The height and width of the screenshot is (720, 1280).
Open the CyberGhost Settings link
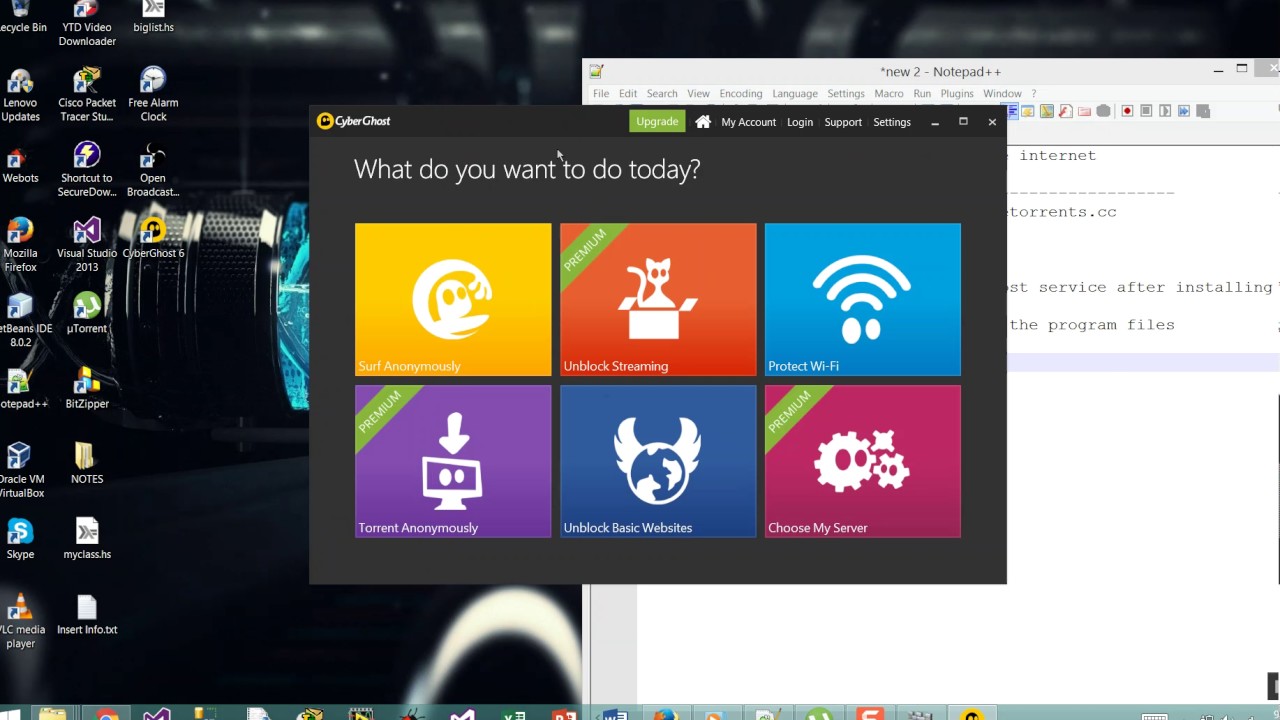pos(892,122)
